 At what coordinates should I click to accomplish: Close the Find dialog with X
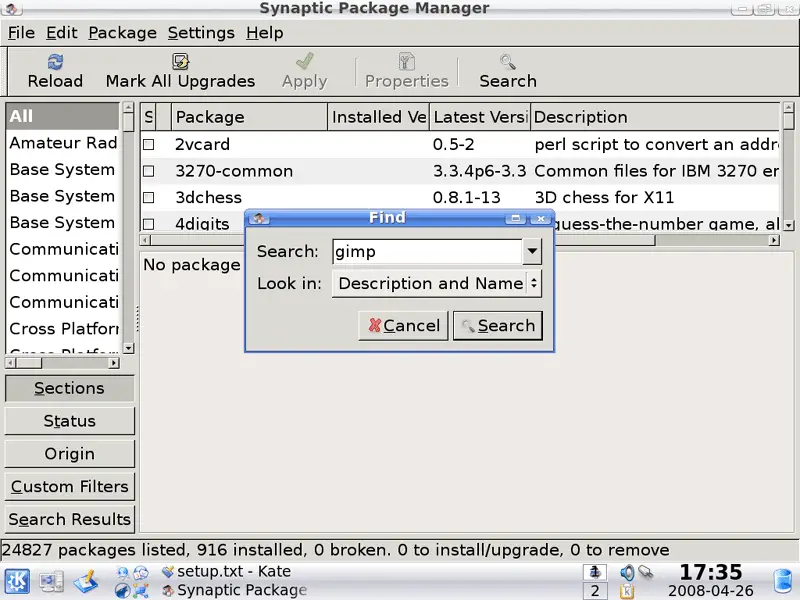click(541, 218)
